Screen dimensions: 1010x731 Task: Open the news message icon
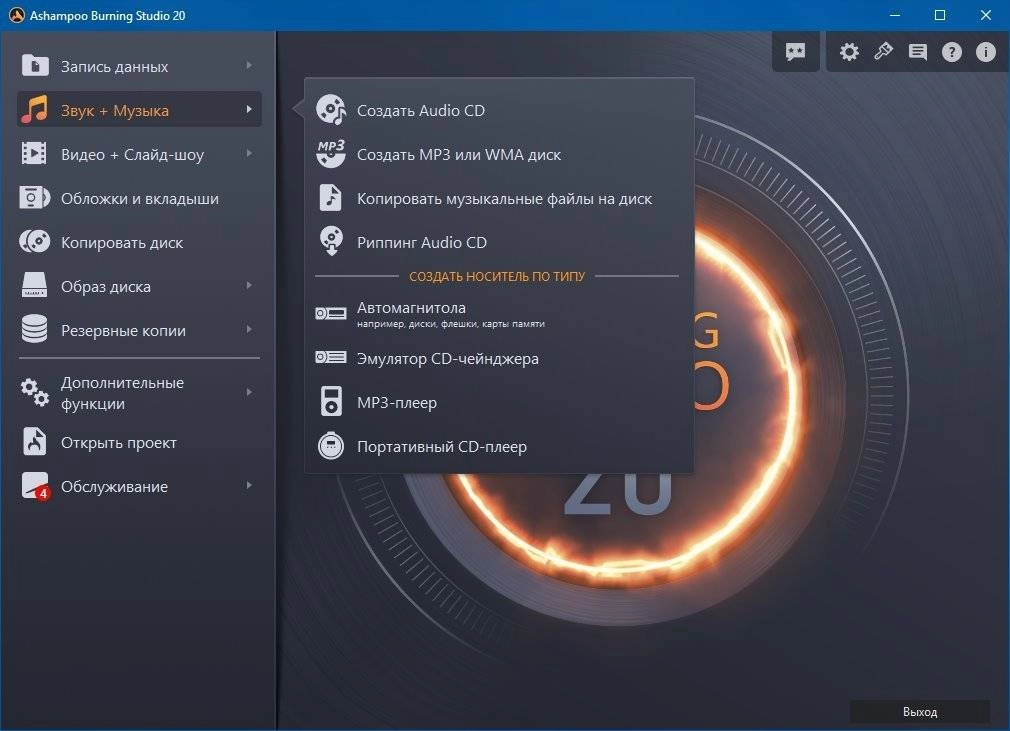pos(918,52)
